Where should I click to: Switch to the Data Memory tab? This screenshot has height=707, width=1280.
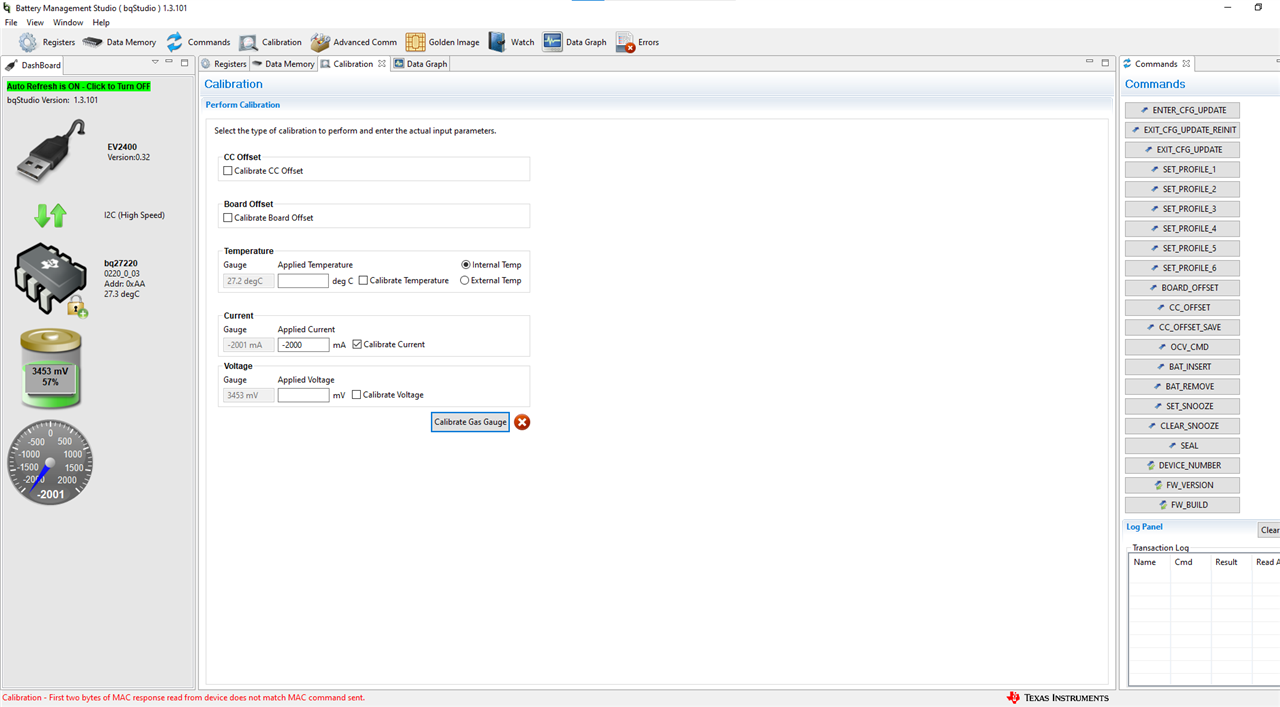coord(284,64)
